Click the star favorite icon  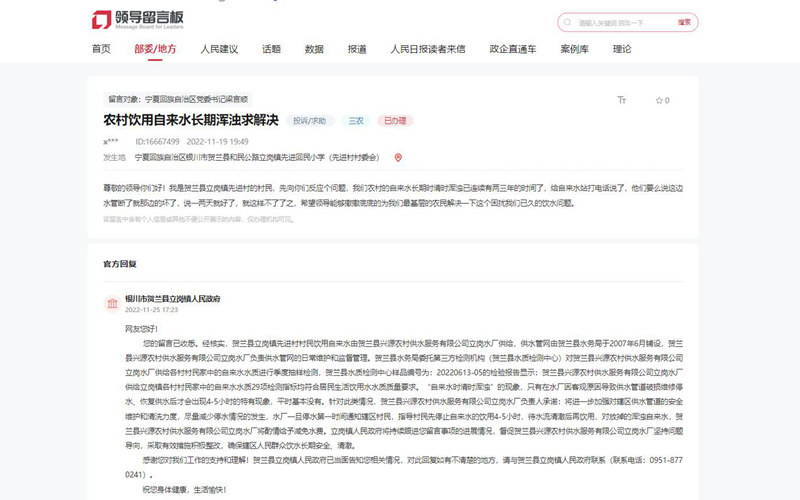point(661,100)
